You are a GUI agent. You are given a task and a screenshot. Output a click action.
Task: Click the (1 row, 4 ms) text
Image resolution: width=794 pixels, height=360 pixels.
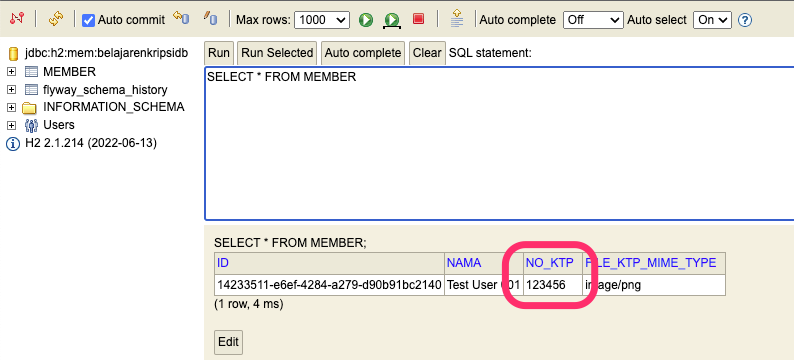[249, 304]
